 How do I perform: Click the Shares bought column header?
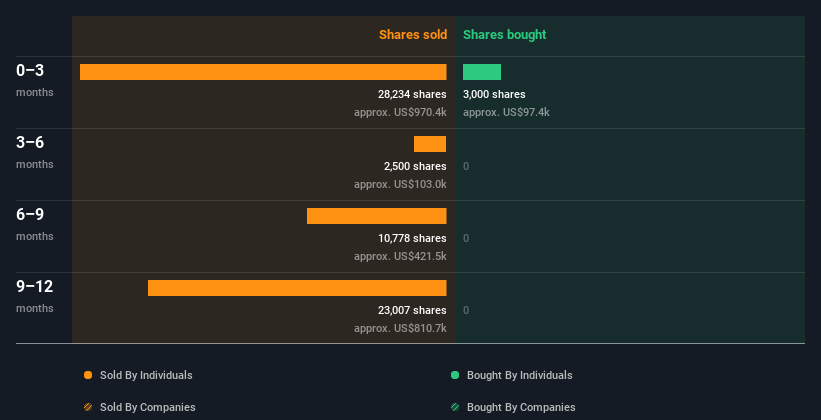pyautogui.click(x=504, y=35)
